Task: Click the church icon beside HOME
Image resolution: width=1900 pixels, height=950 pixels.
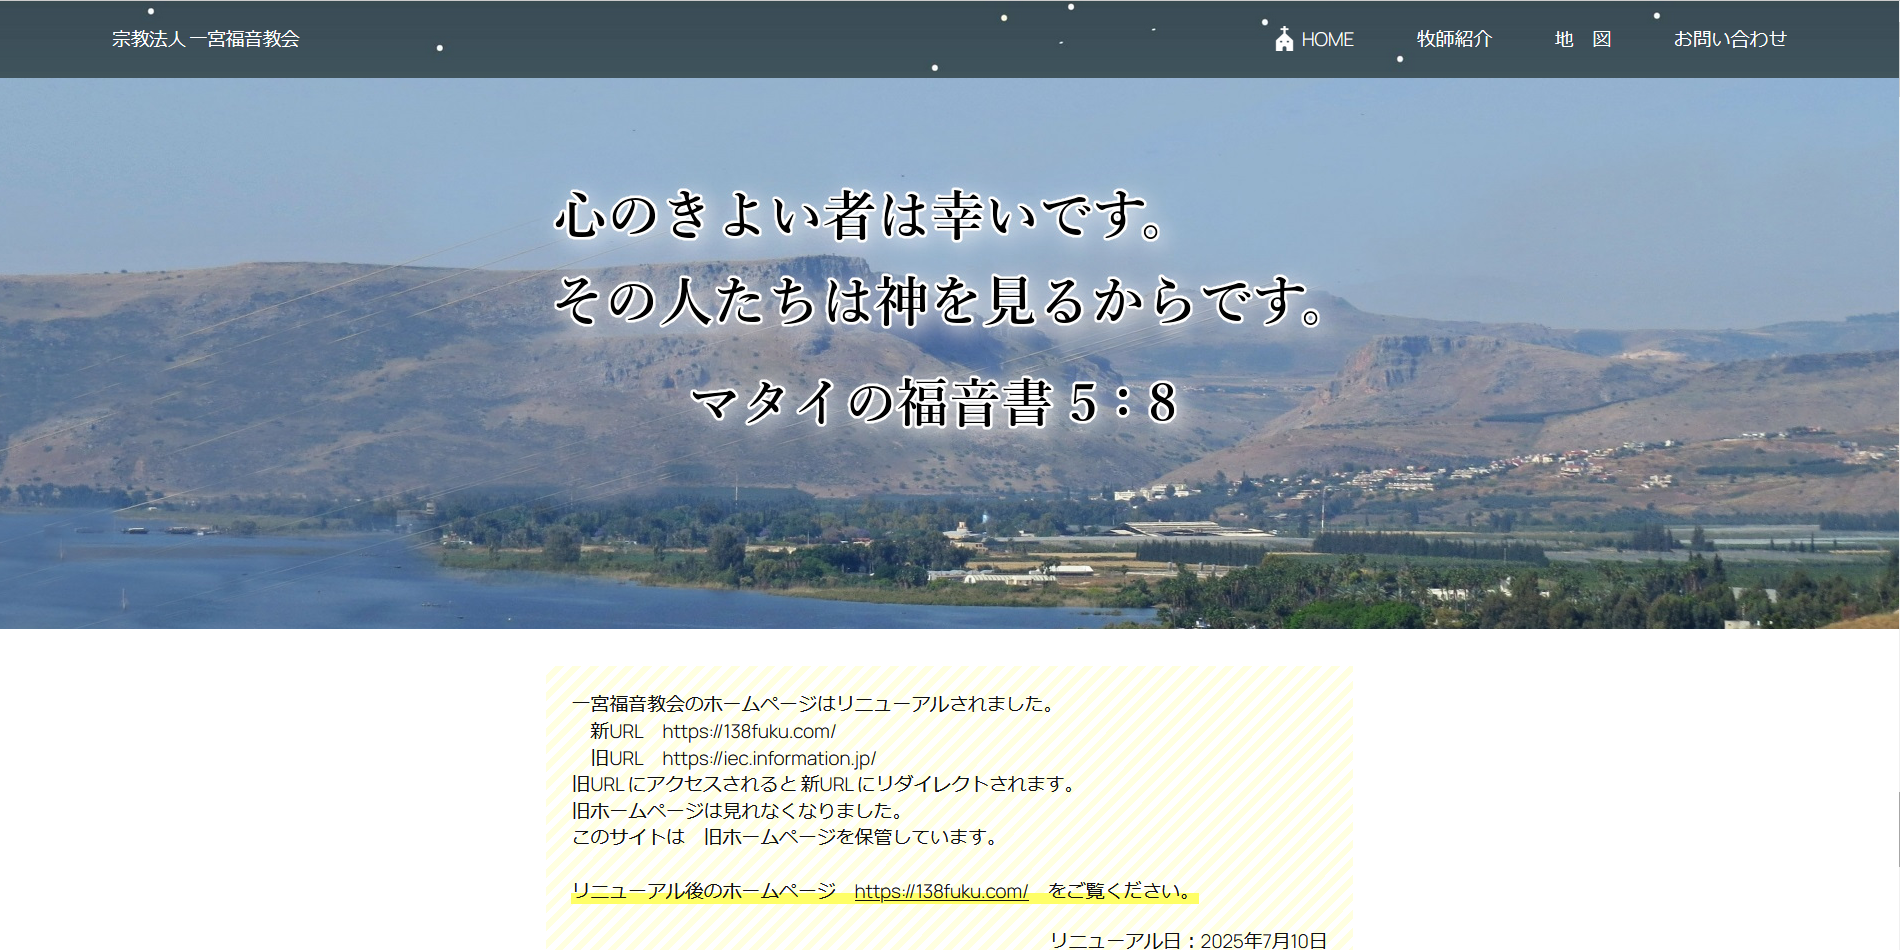Action: coord(1283,39)
